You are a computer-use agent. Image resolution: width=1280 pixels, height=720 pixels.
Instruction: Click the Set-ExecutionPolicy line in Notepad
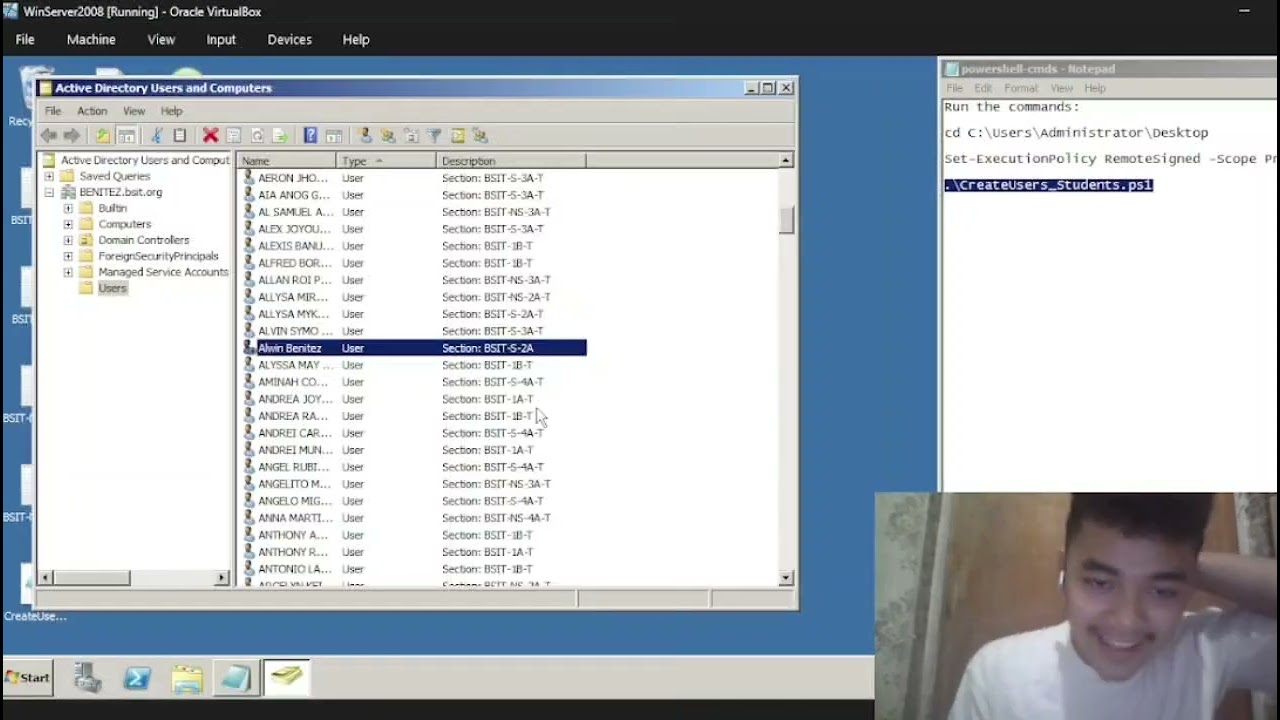(x=1110, y=159)
